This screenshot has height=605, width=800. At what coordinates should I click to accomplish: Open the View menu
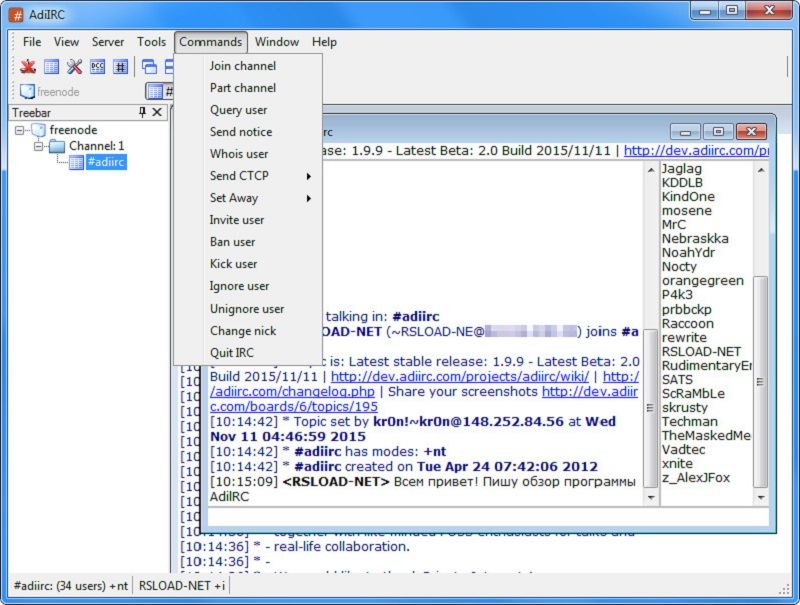tap(66, 42)
